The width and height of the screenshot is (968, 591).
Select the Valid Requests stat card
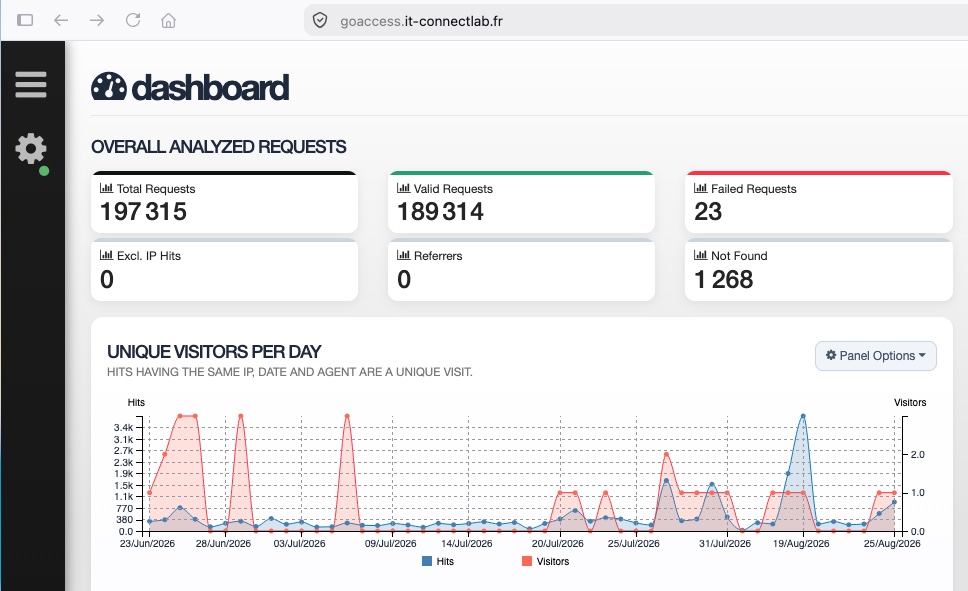click(x=521, y=202)
